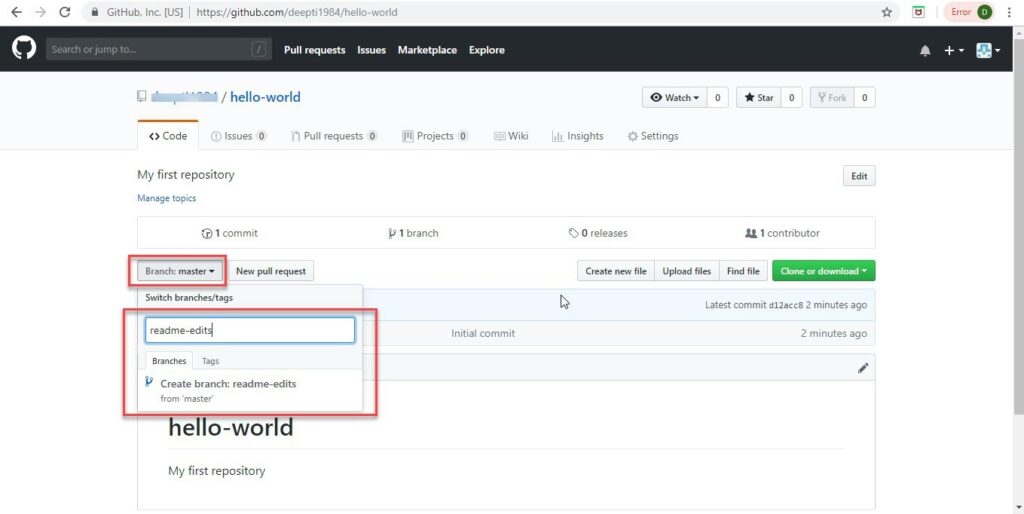
Task: Select the Code tab
Action: tap(168, 136)
